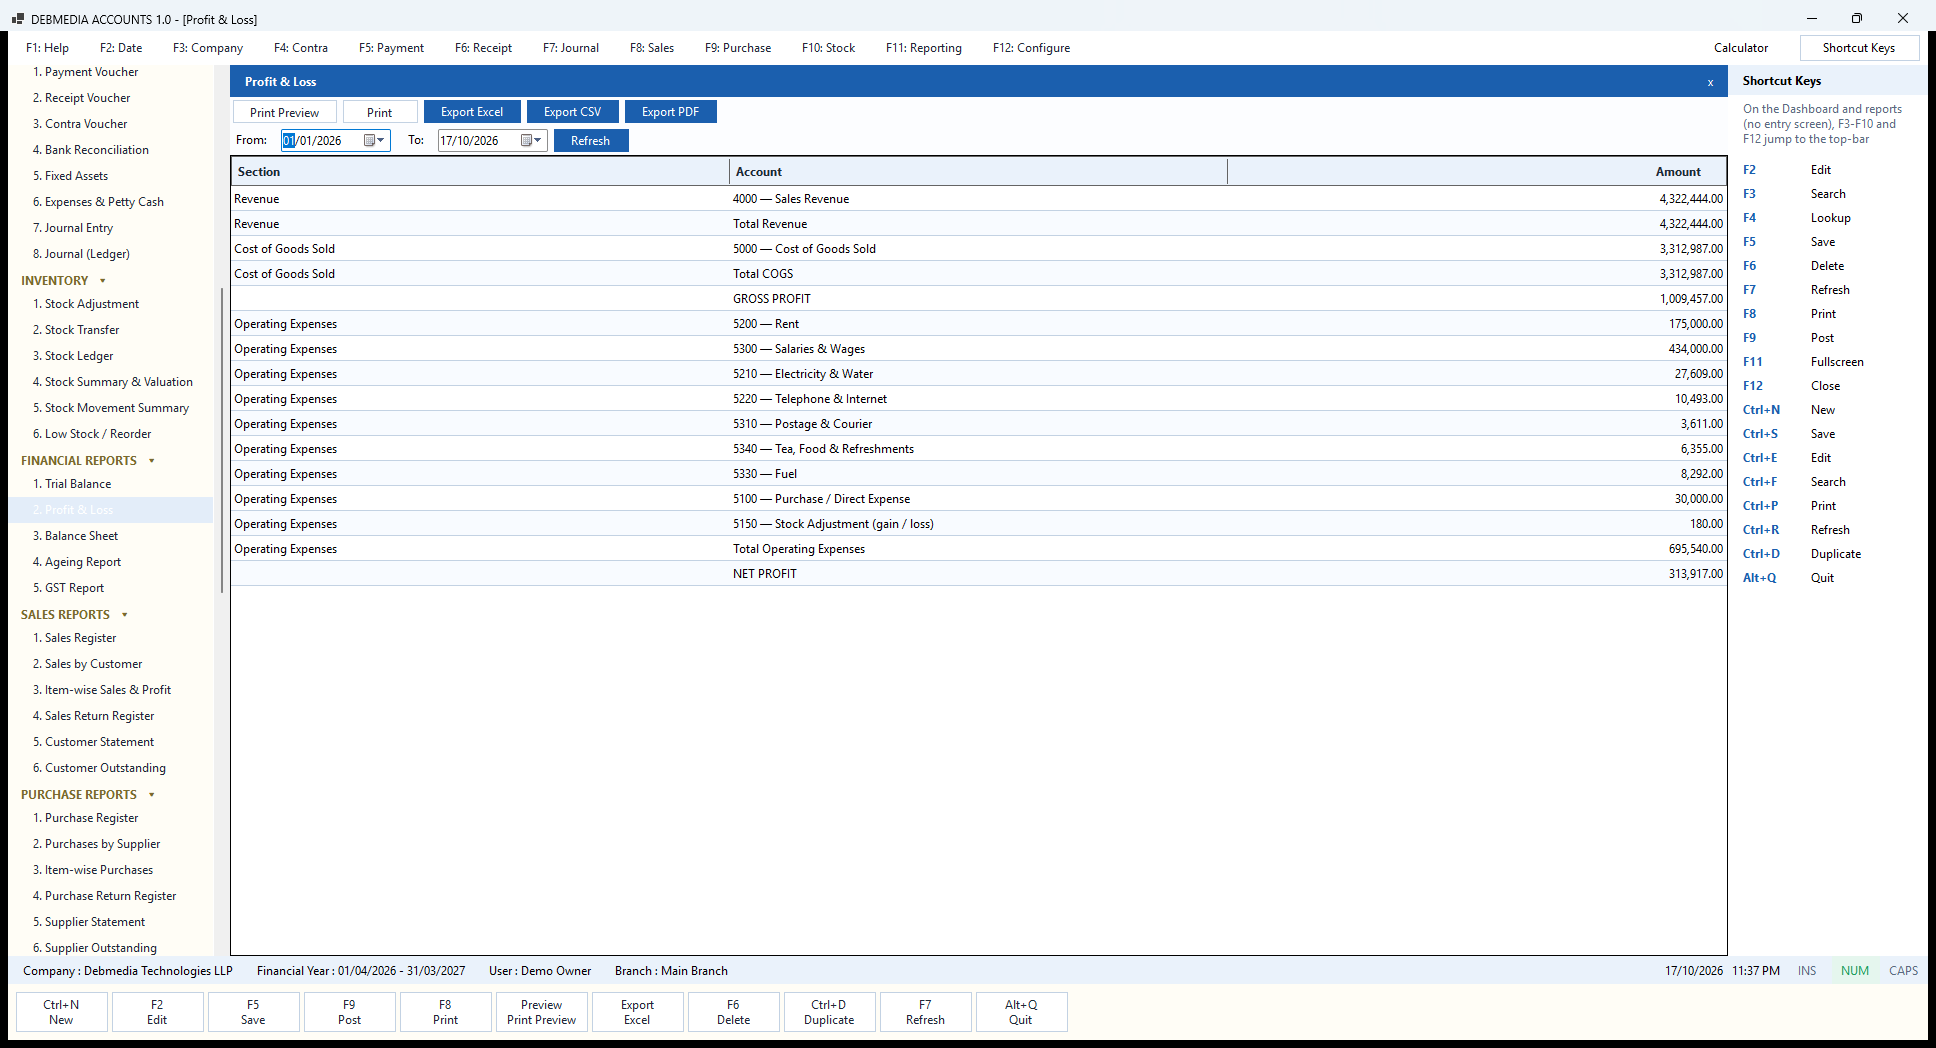Image resolution: width=1936 pixels, height=1048 pixels.
Task: Select Trial Balance in sidebar
Action: pyautogui.click(x=78, y=484)
